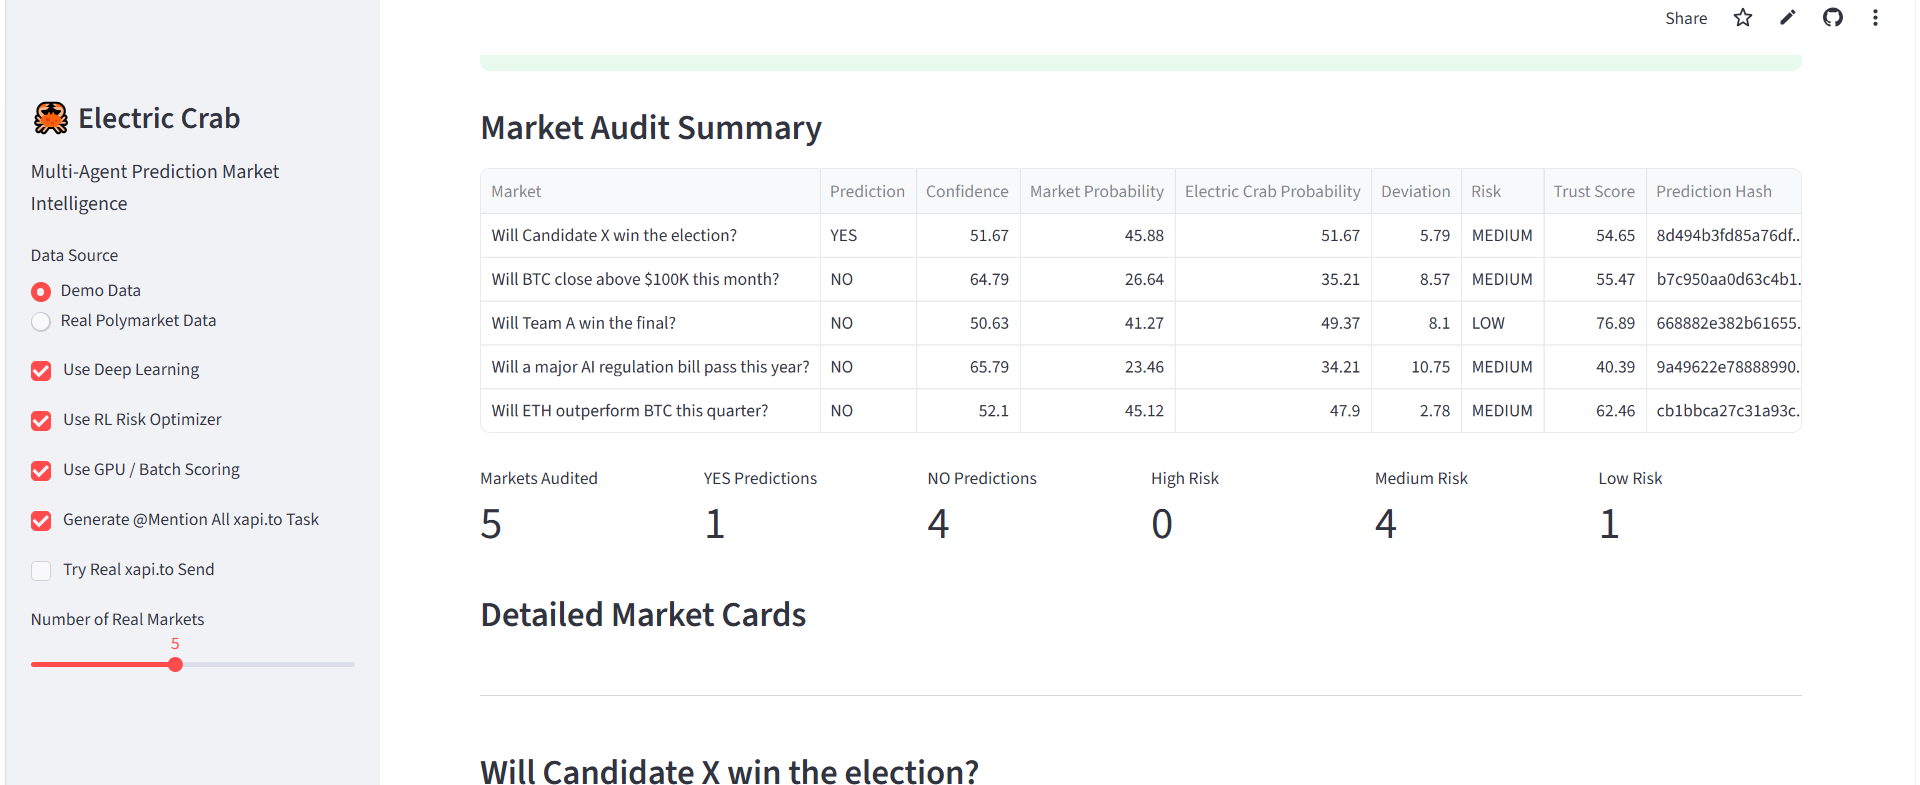
Task: Toggle Generate @Mention All xapi.to Task checkbox
Action: [x=41, y=520]
